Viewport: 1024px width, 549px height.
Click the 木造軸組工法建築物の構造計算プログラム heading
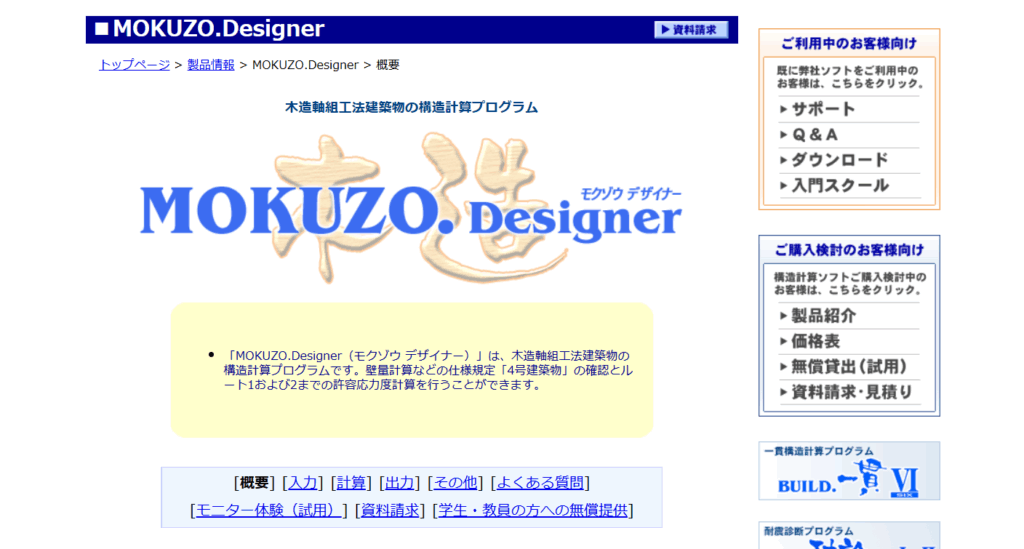(x=411, y=107)
